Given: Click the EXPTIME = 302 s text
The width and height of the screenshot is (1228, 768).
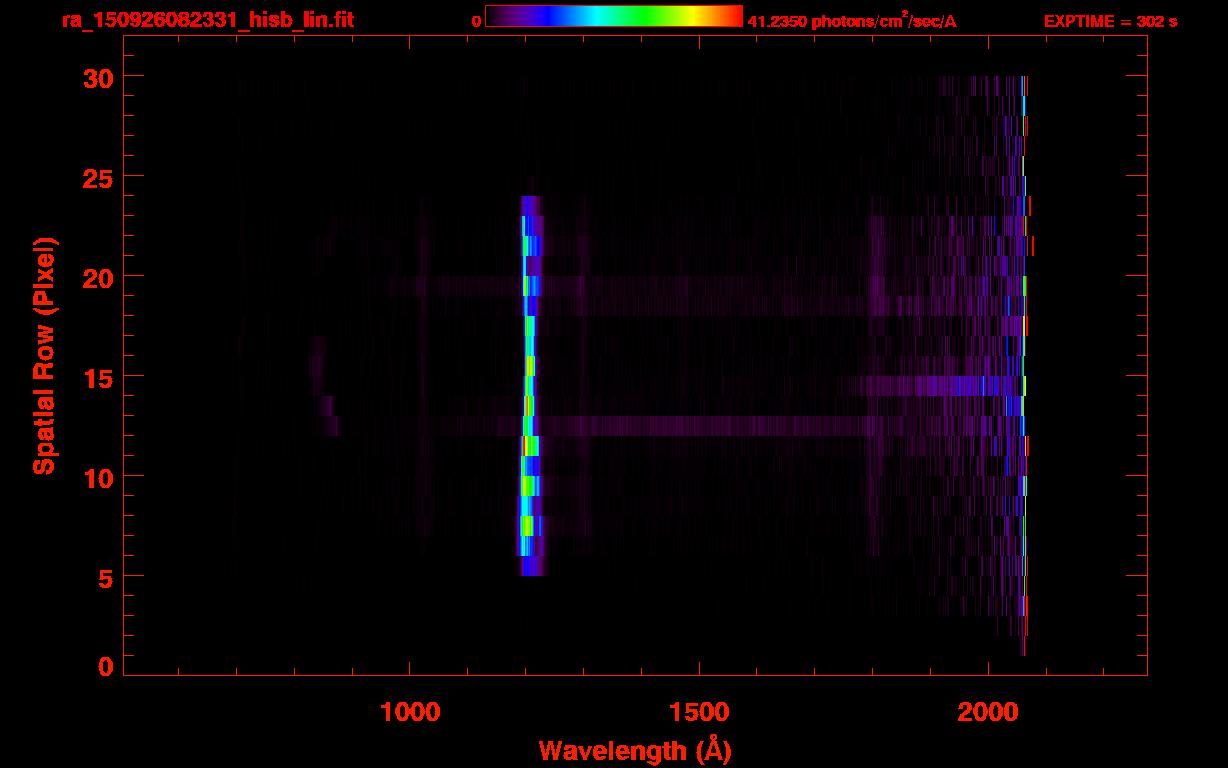Looking at the screenshot, I should [1110, 21].
